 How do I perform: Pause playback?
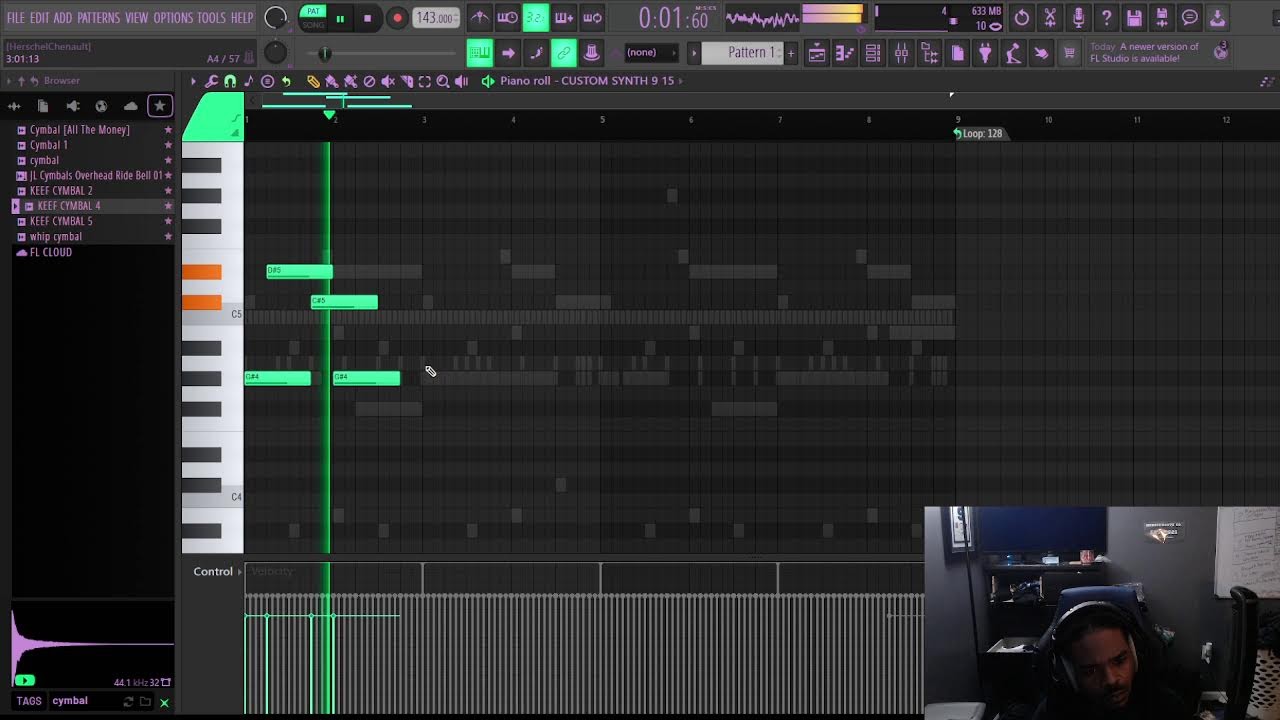point(340,18)
